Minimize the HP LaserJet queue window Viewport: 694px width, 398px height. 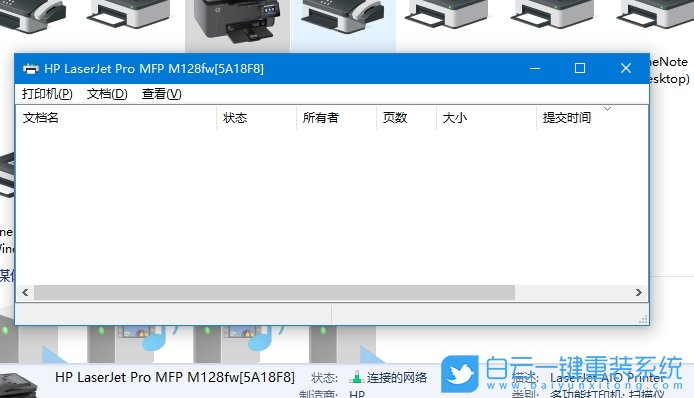535,68
